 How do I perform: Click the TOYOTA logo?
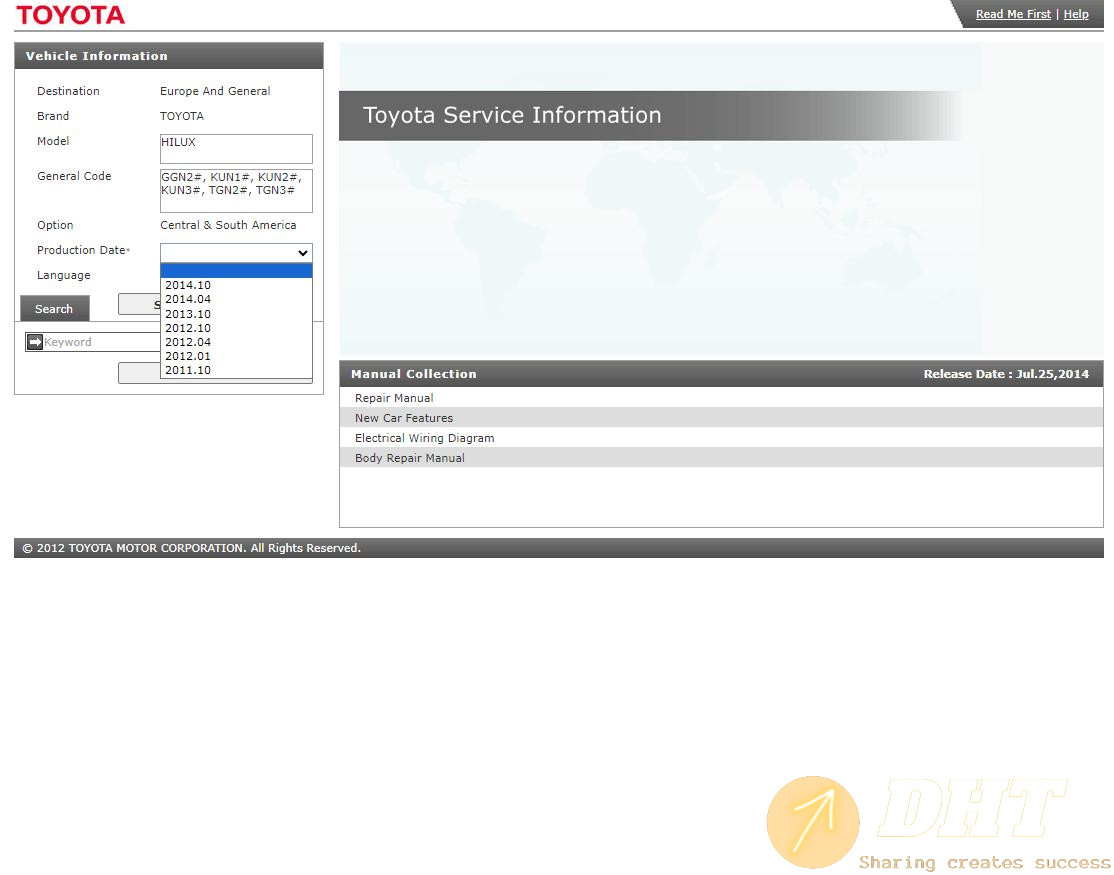click(x=70, y=15)
